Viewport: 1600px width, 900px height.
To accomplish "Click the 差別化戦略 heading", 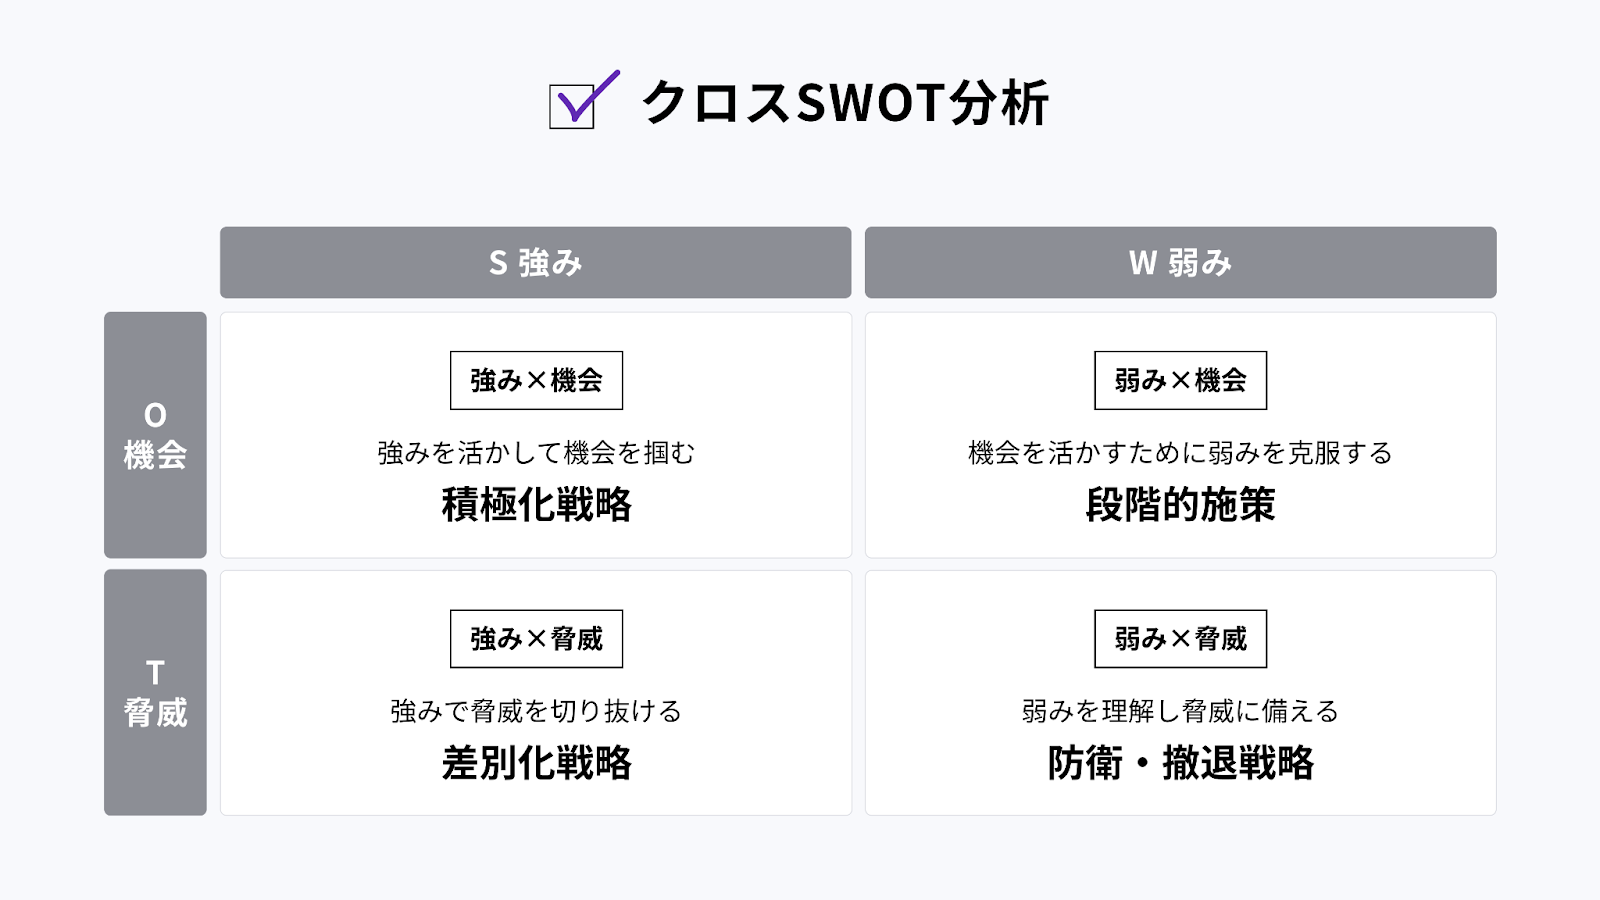I will [x=536, y=763].
